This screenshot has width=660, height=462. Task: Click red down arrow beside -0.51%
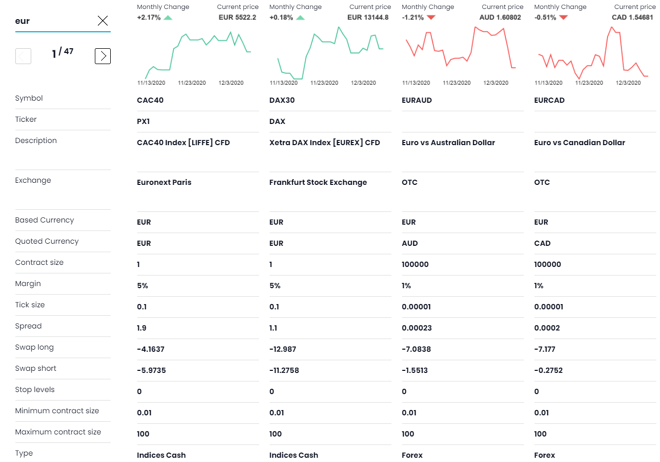tap(564, 18)
